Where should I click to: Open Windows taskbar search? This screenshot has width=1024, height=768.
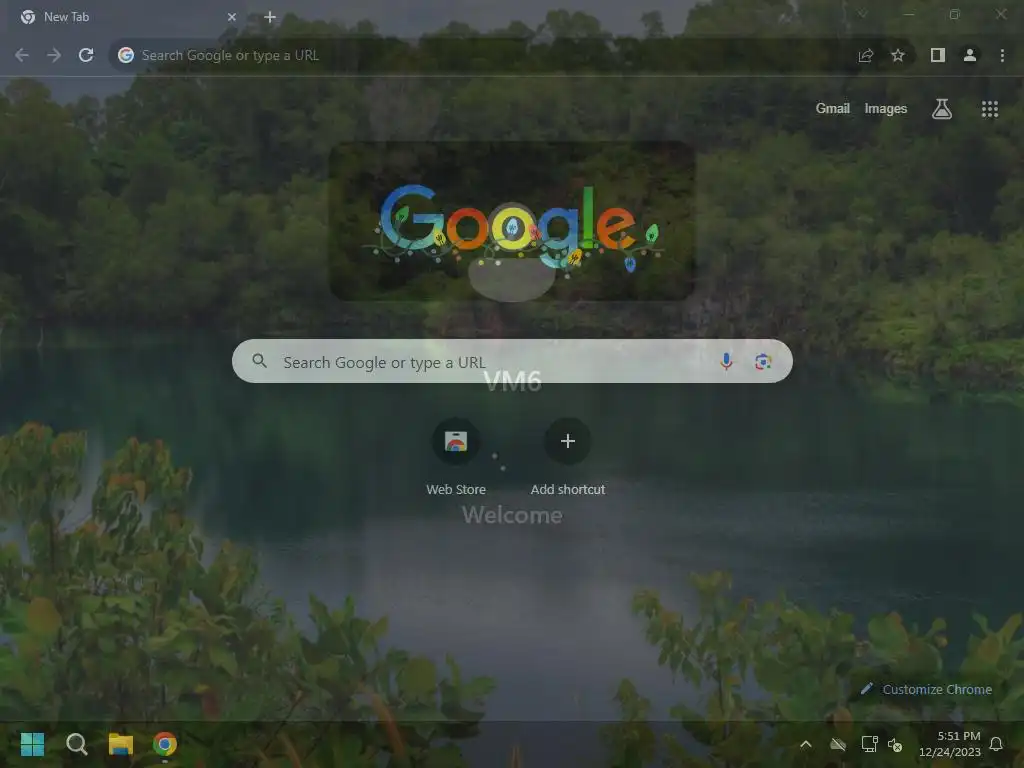(x=76, y=744)
